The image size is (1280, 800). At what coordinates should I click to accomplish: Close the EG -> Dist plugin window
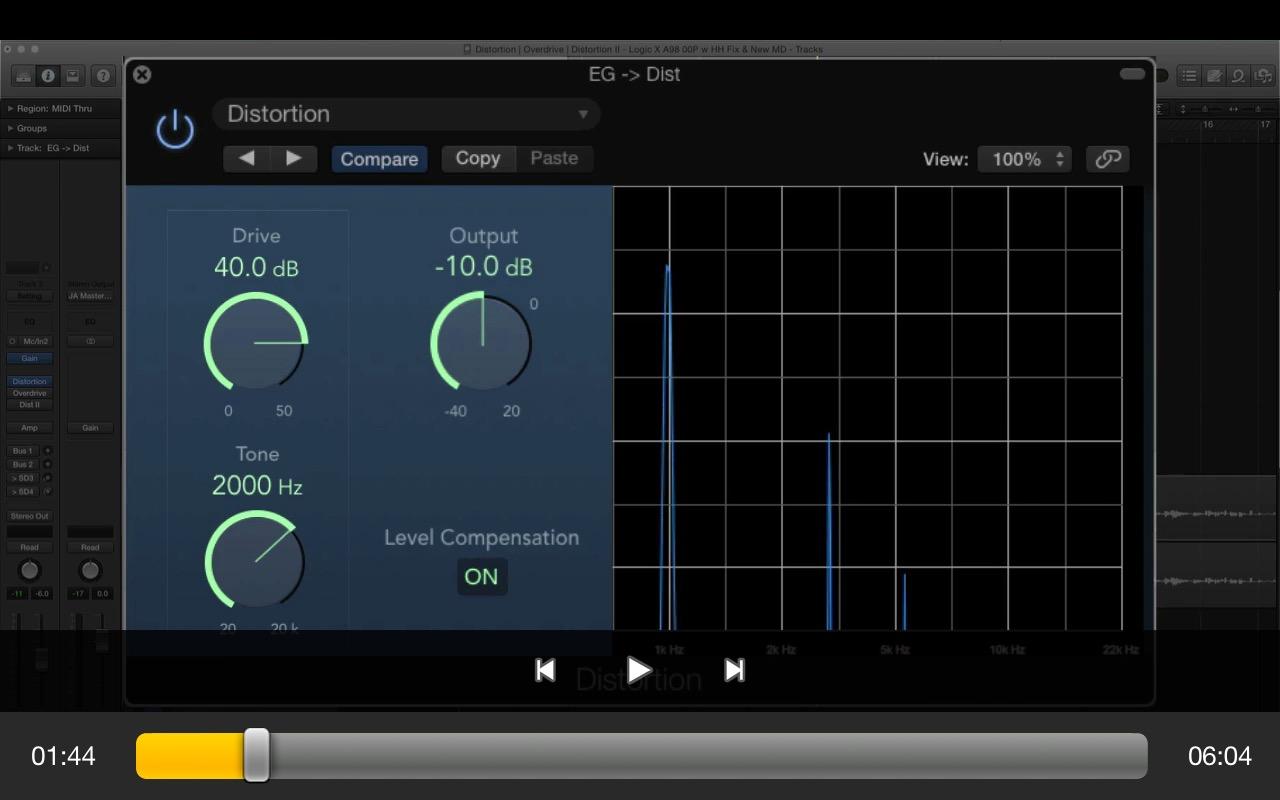[x=142, y=74]
